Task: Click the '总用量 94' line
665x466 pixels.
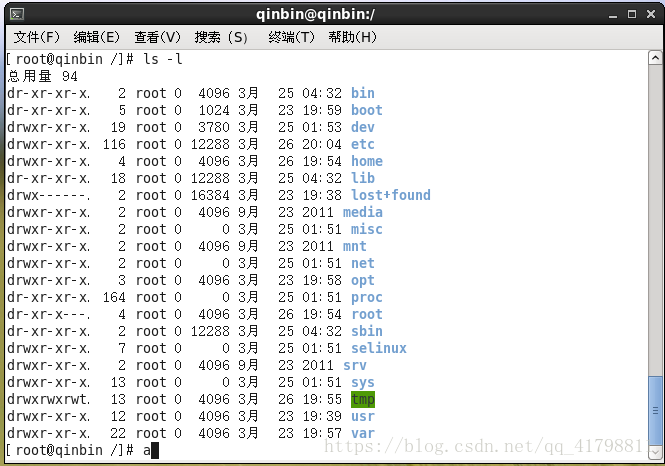Action: [x=42, y=76]
